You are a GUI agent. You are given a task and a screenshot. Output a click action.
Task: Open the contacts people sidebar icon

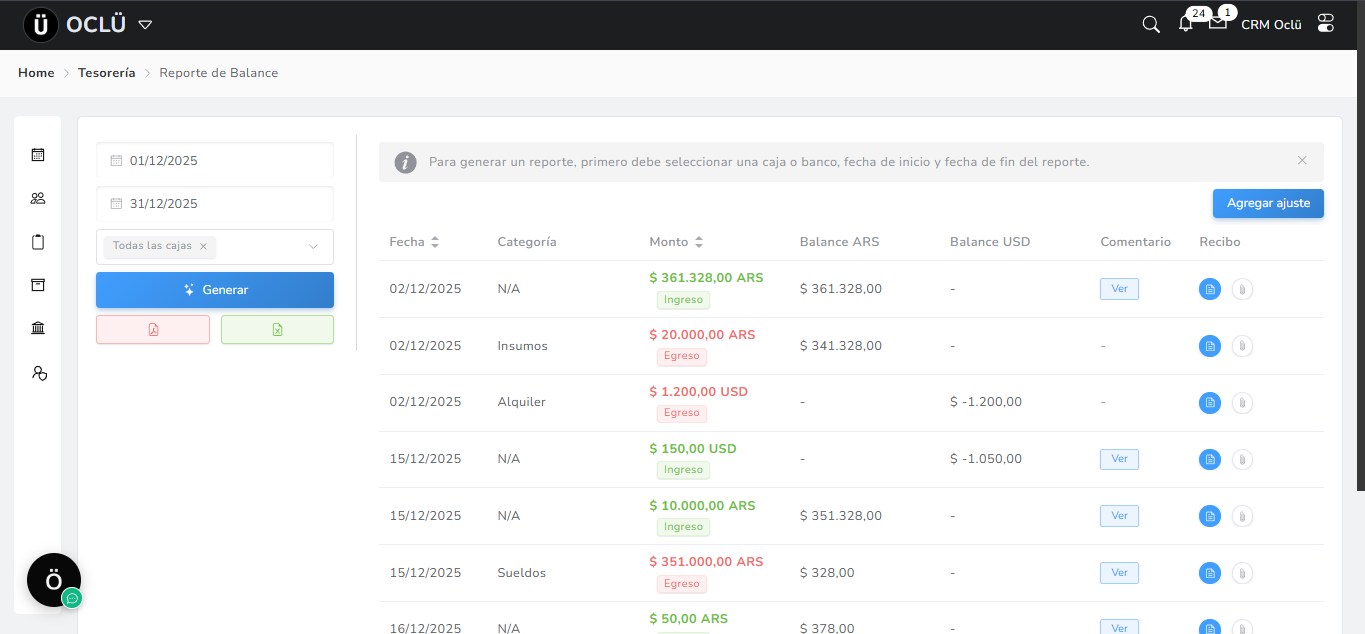click(x=38, y=198)
